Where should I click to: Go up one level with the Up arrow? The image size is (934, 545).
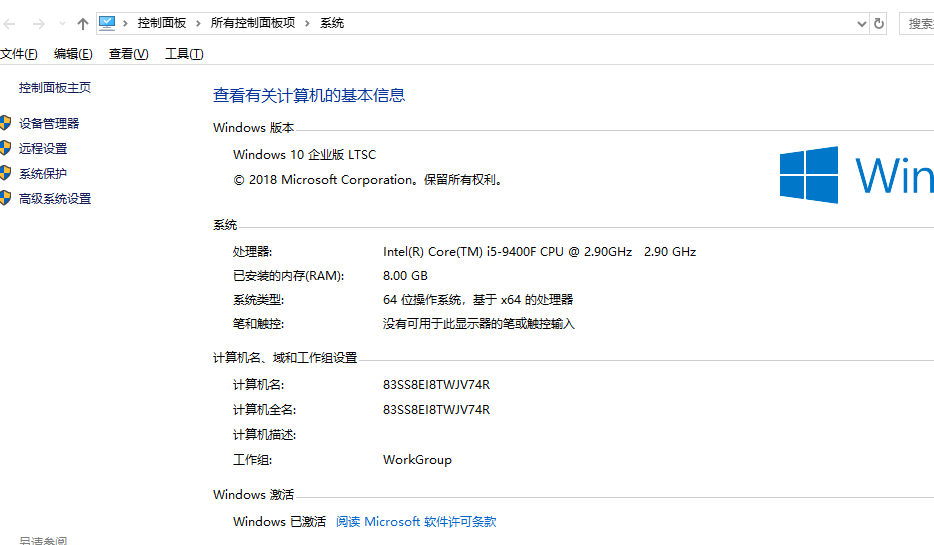pos(83,23)
